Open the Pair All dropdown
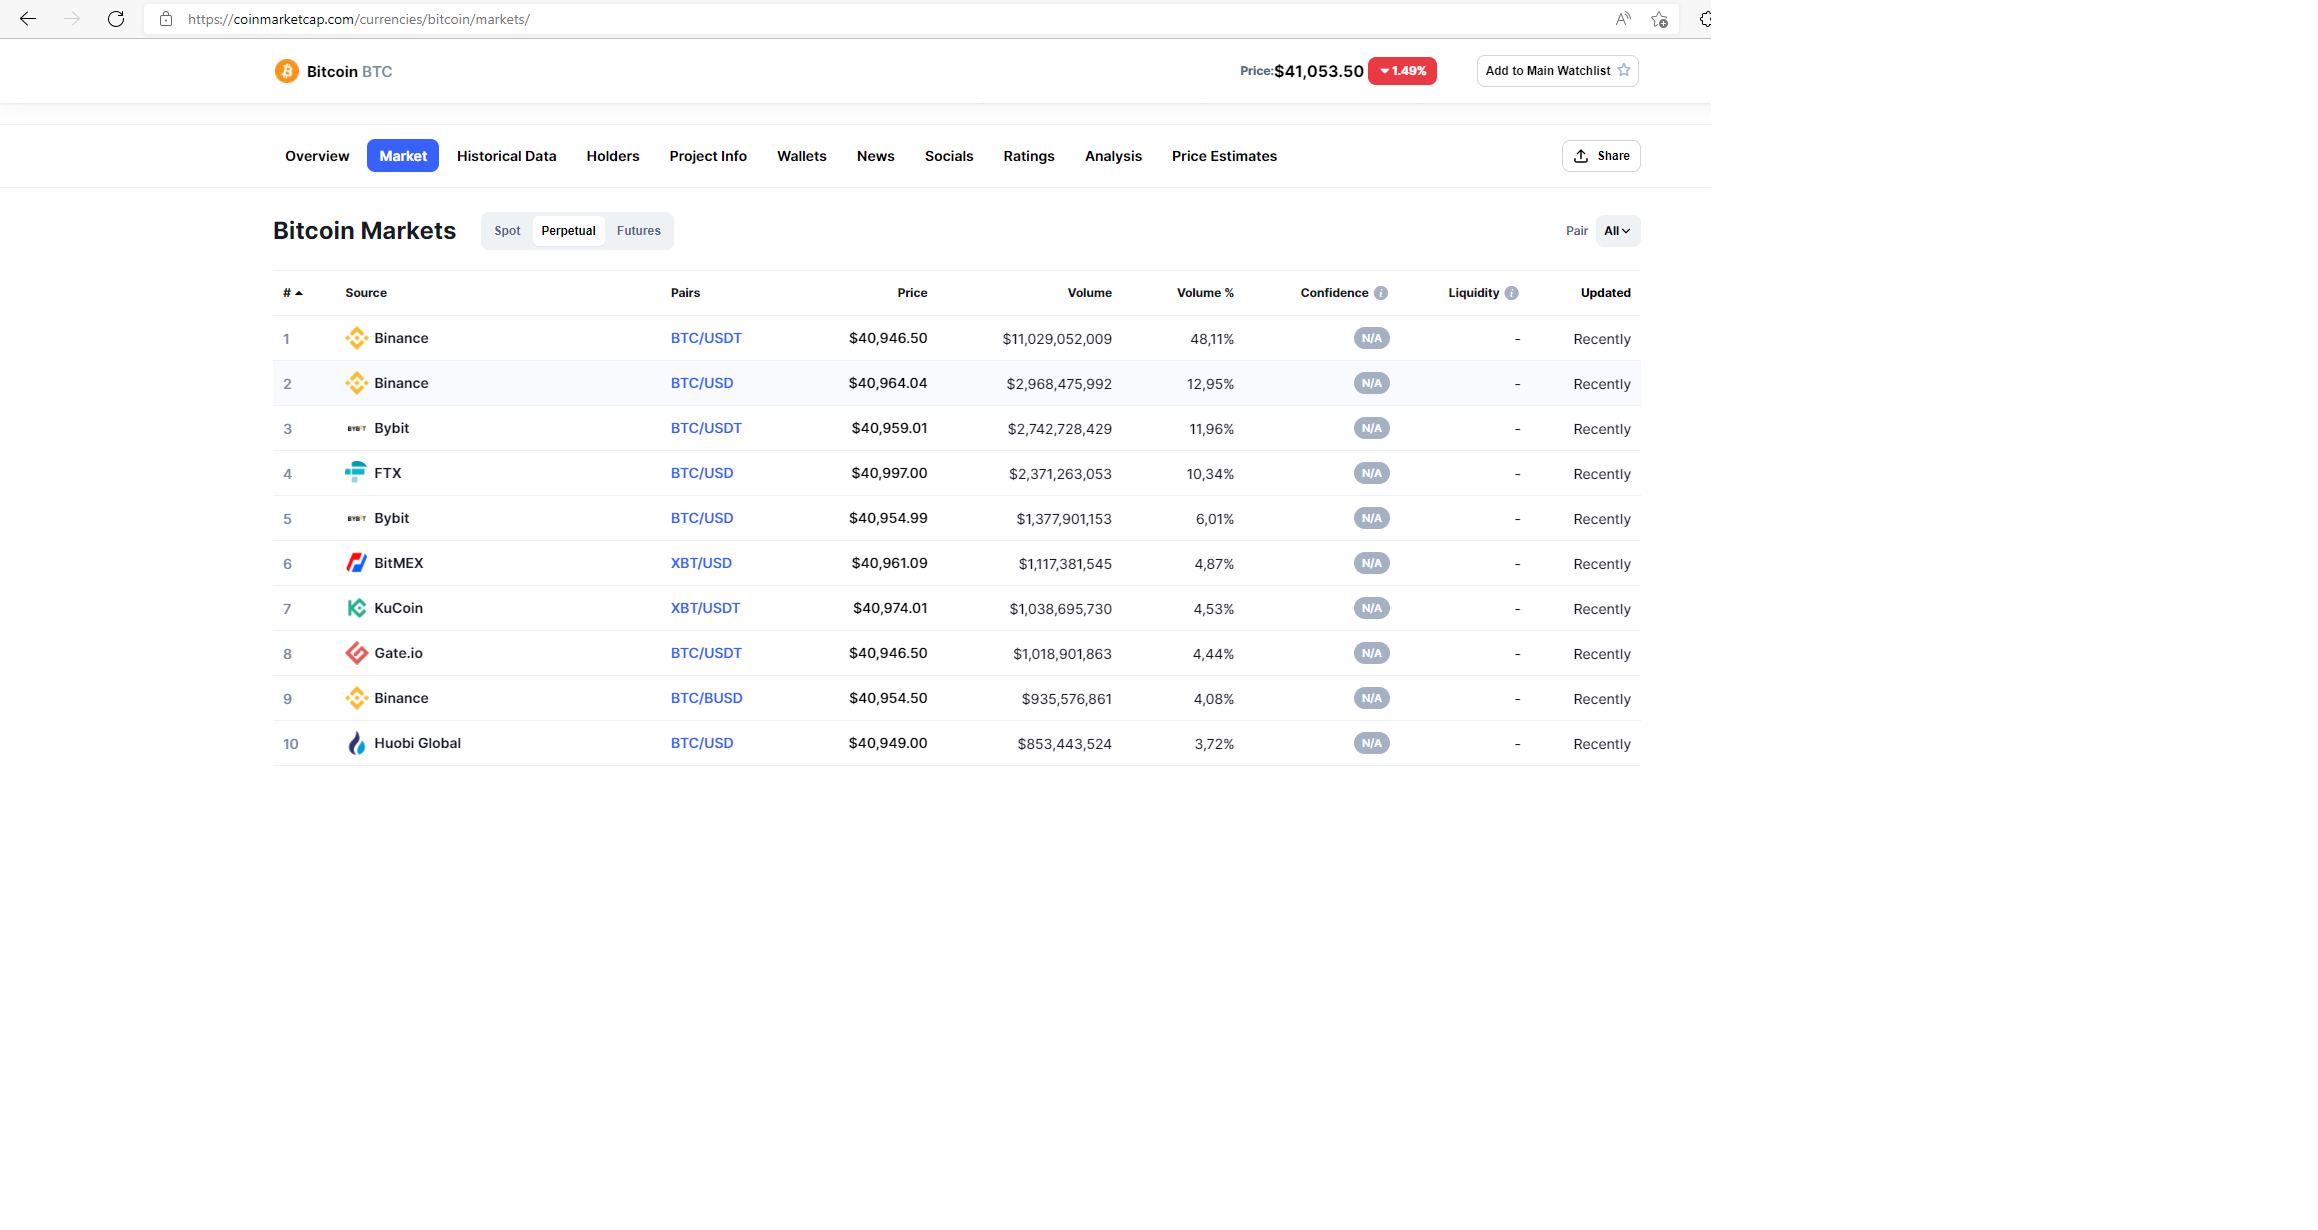This screenshot has height=1230, width=2318. pyautogui.click(x=1618, y=231)
